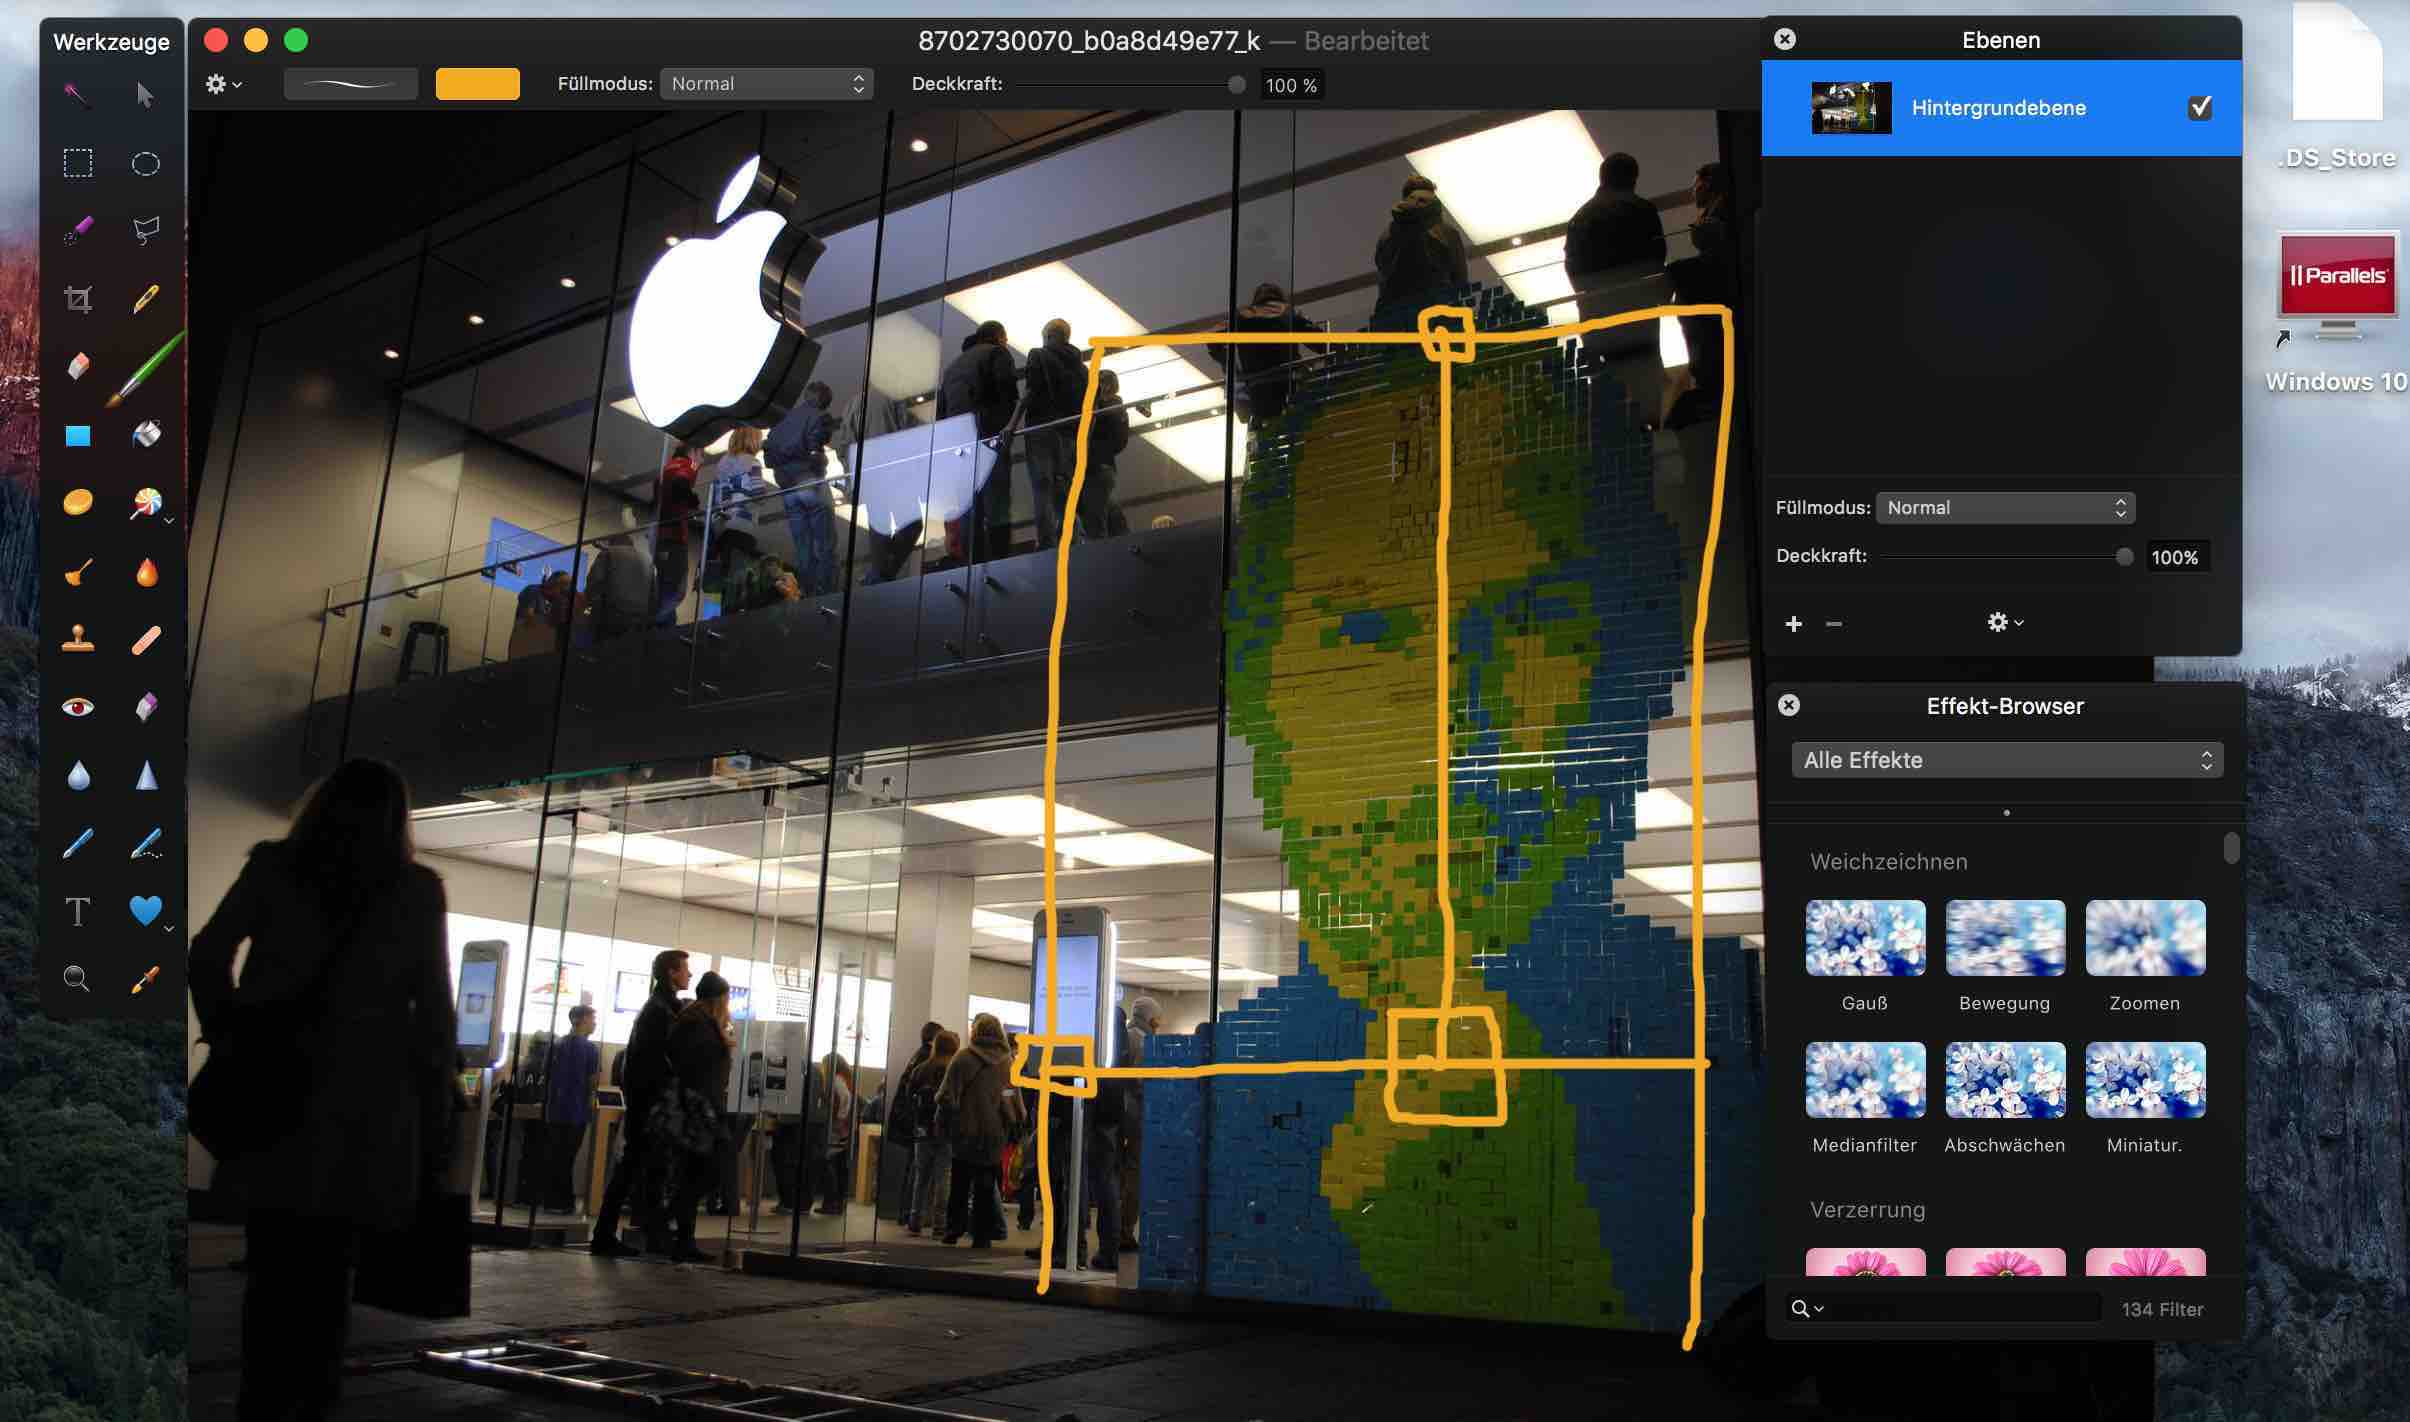2410x1422 pixels.
Task: Open the Füllmodus dropdown in tool options
Action: (766, 84)
